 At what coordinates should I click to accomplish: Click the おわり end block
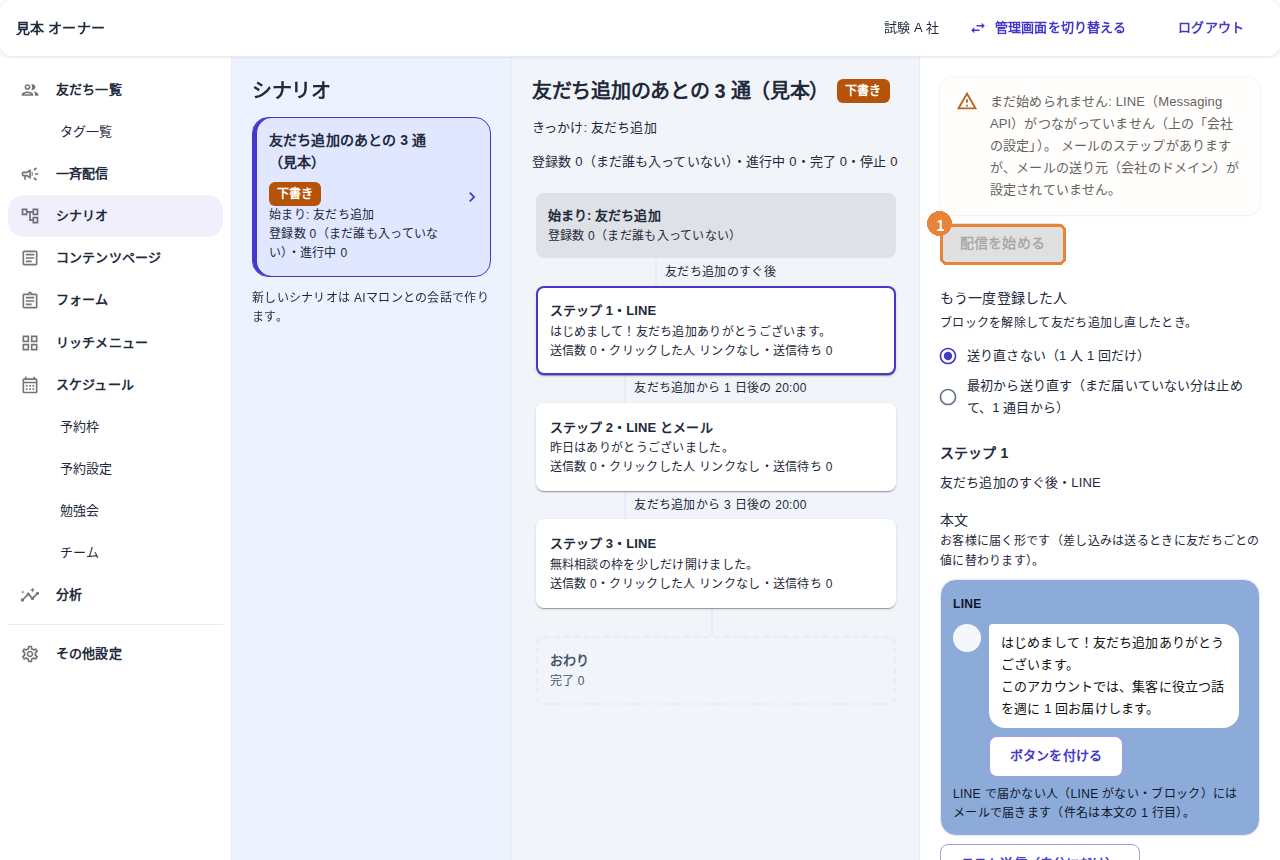716,670
